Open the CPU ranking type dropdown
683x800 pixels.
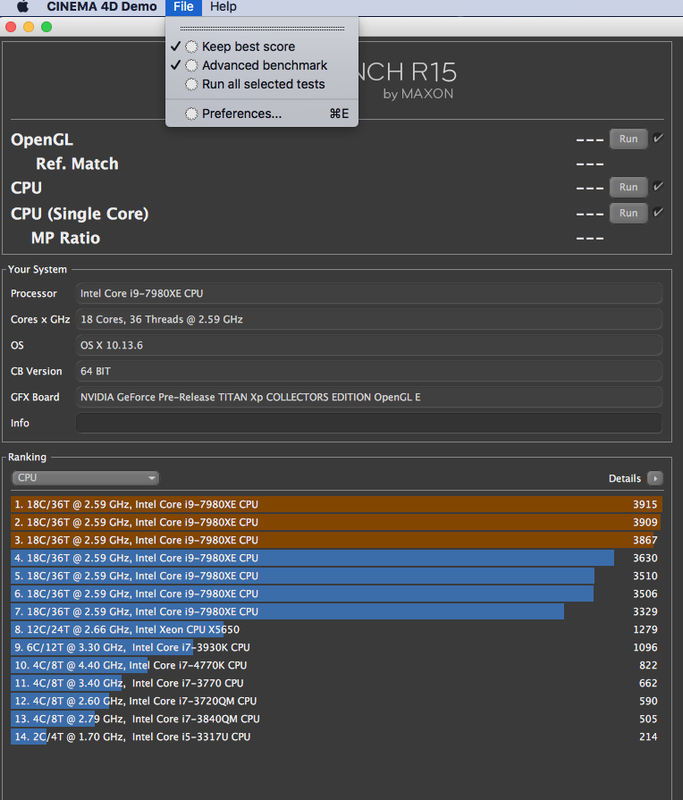[85, 478]
